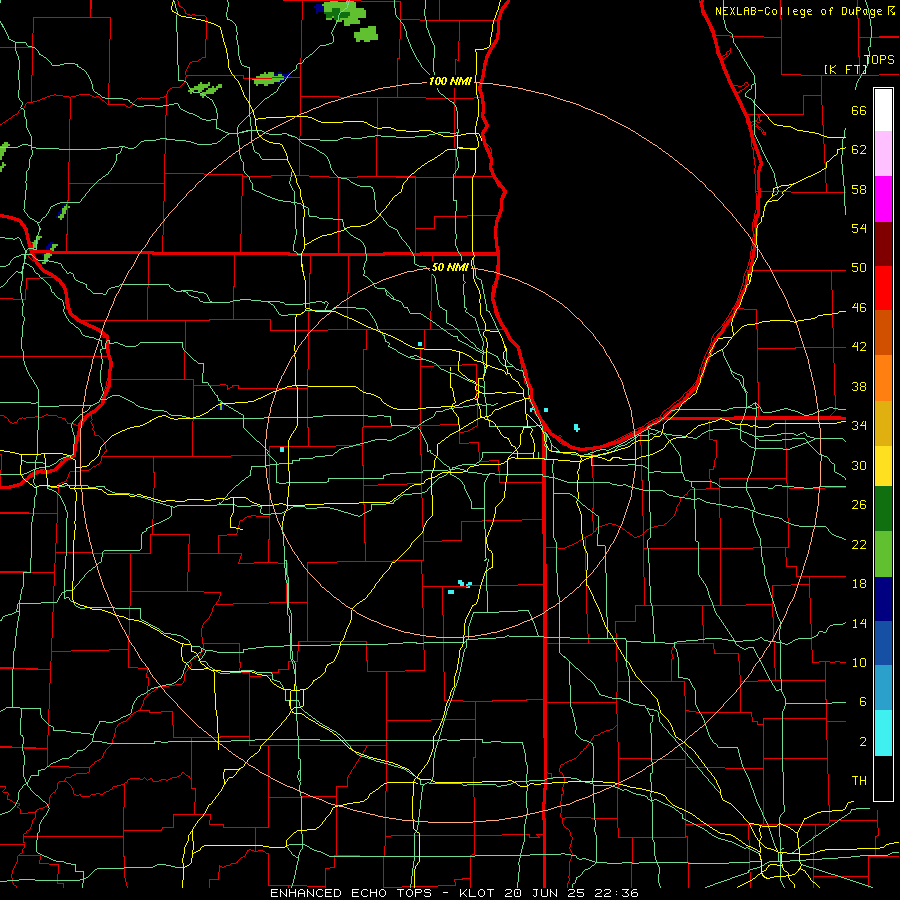This screenshot has height=900, width=900.
Task: Click the '22' legend value
Action: [x=859, y=544]
